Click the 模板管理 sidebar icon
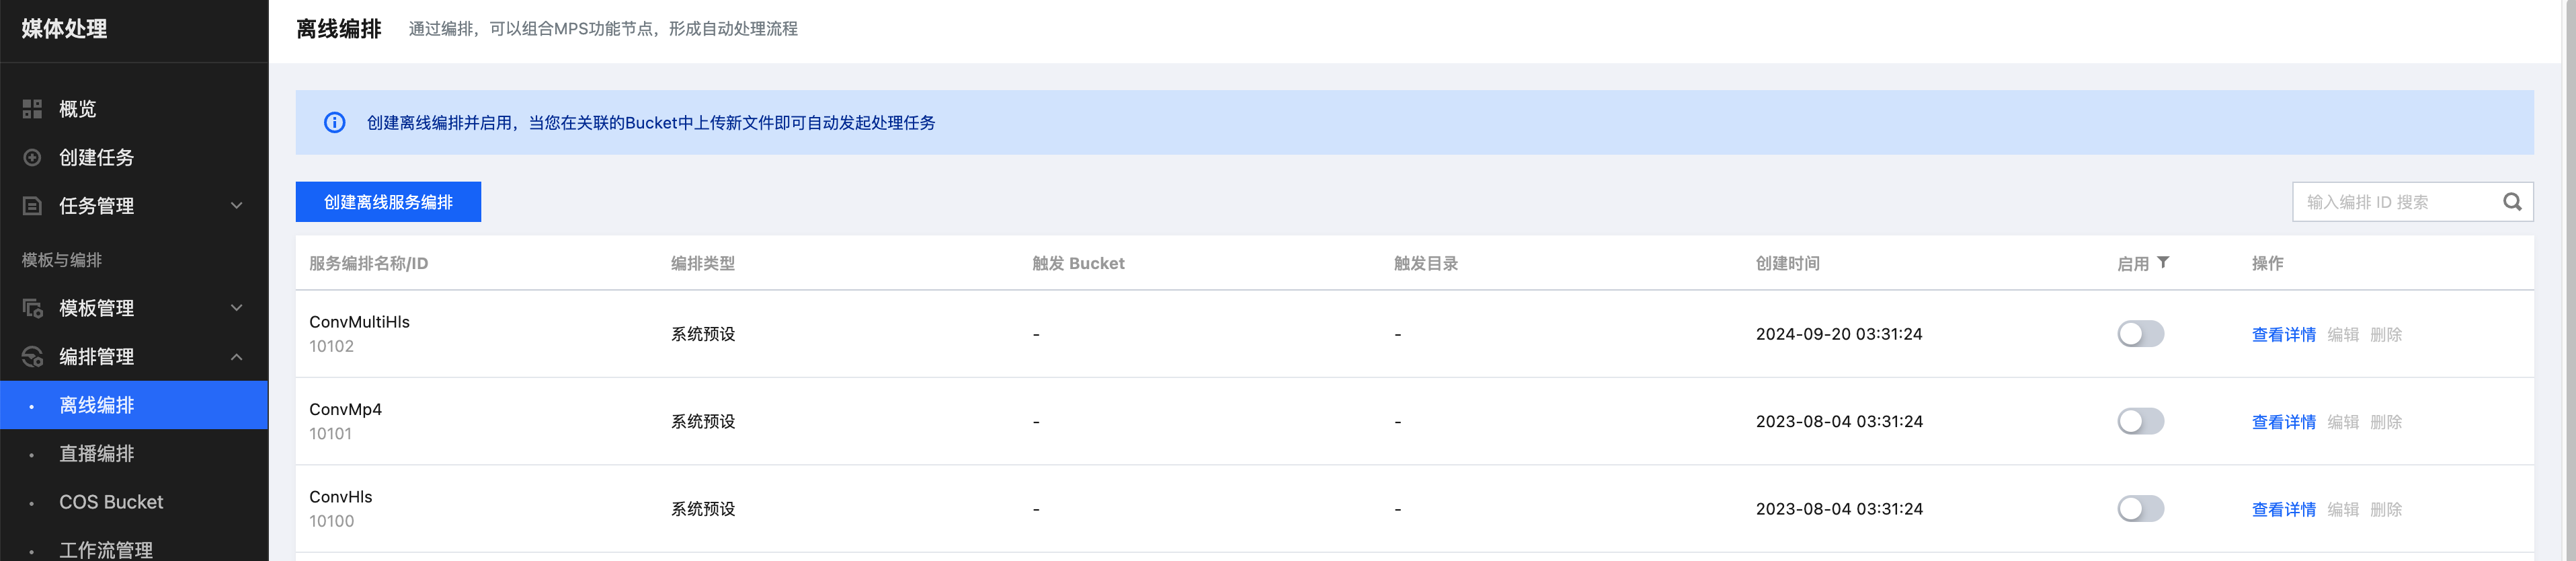The width and height of the screenshot is (2576, 561). point(32,308)
